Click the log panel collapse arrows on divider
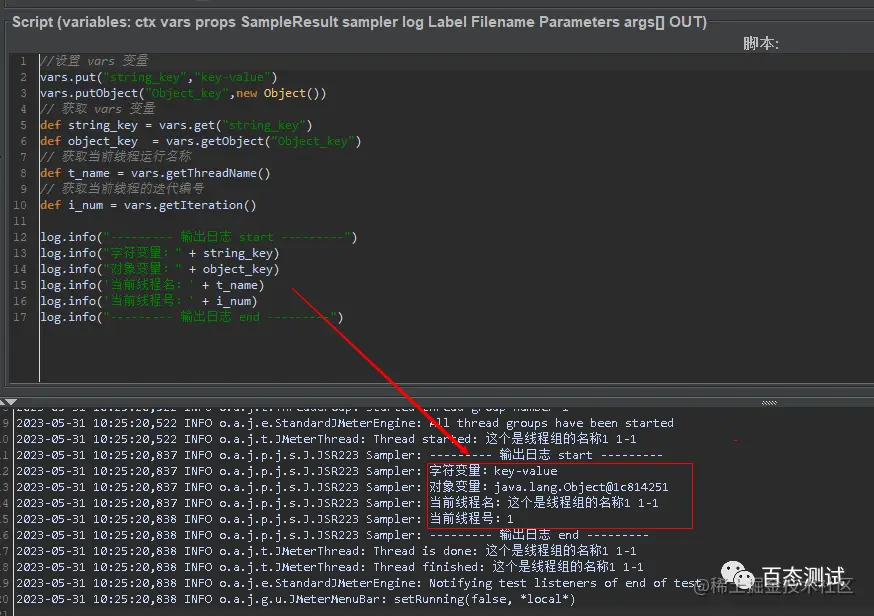 point(8,402)
